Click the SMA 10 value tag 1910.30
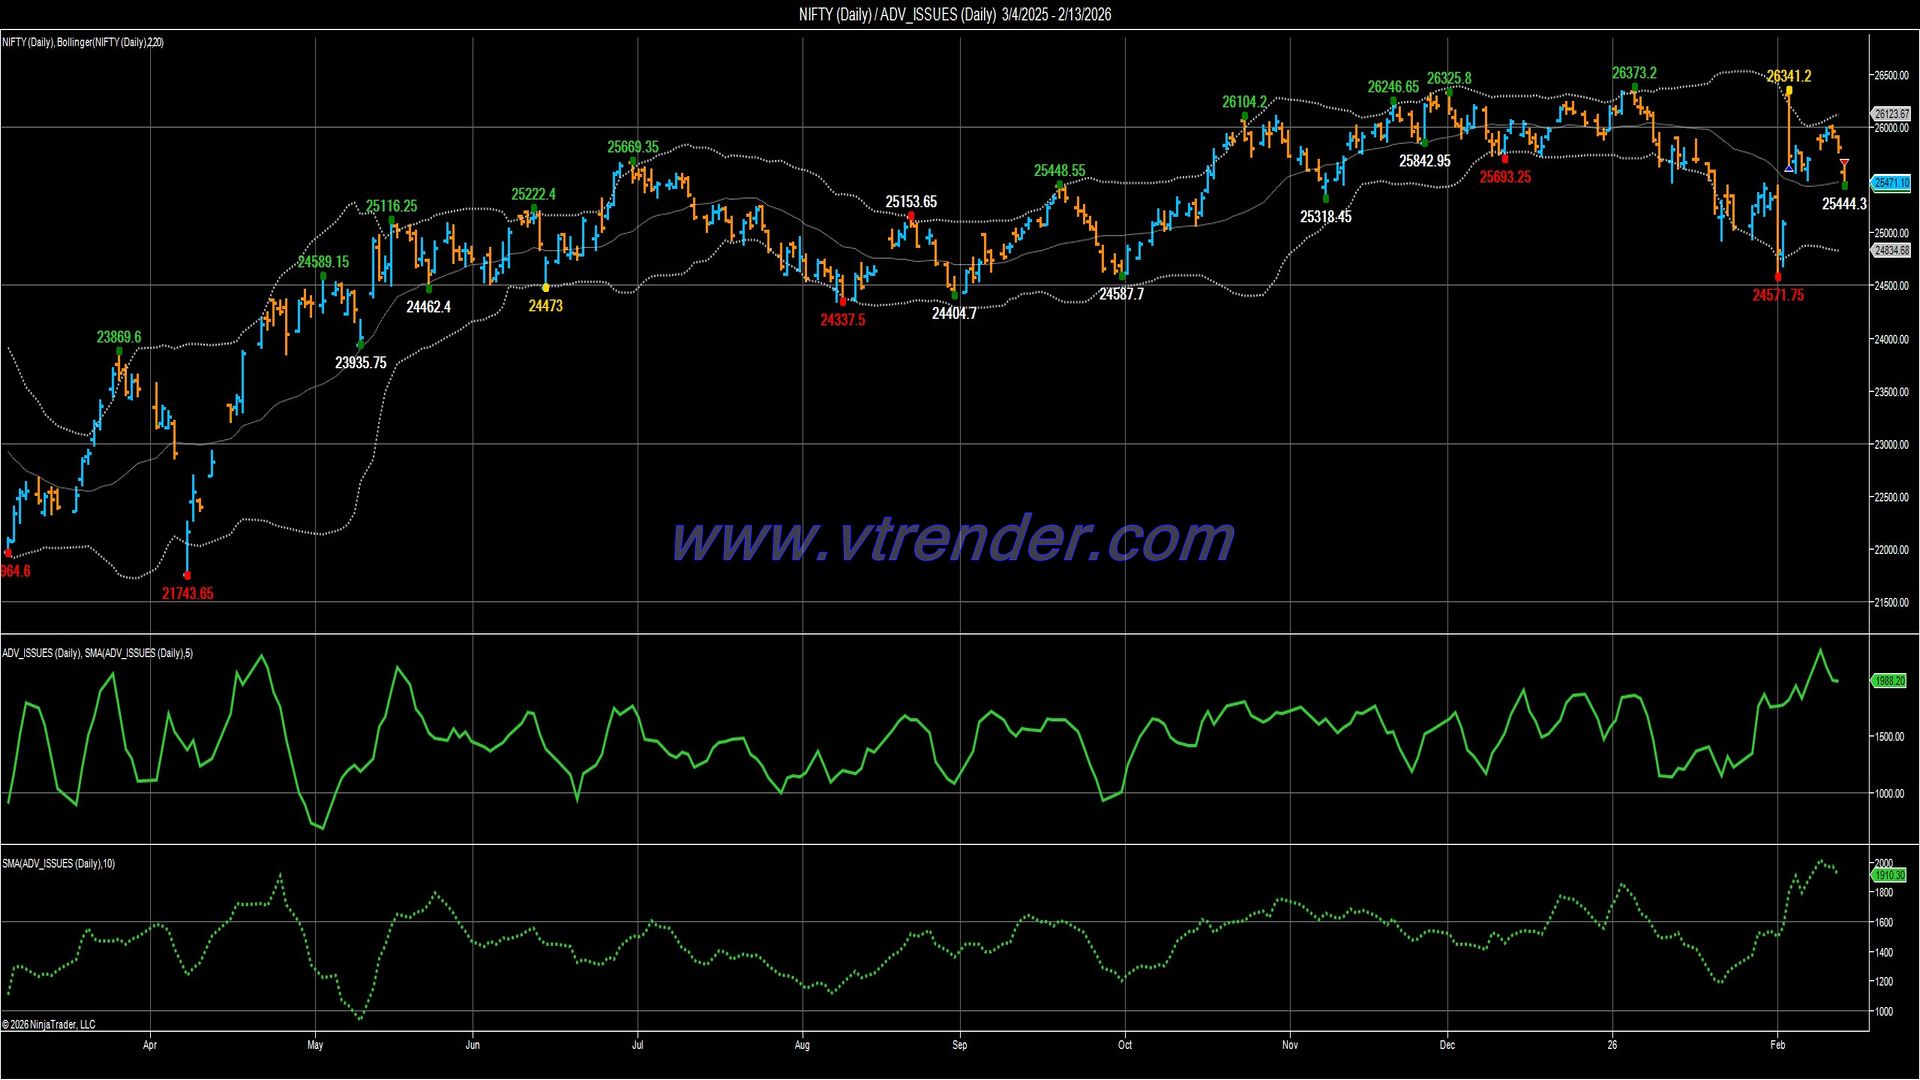The width and height of the screenshot is (1920, 1080). pyautogui.click(x=1888, y=875)
